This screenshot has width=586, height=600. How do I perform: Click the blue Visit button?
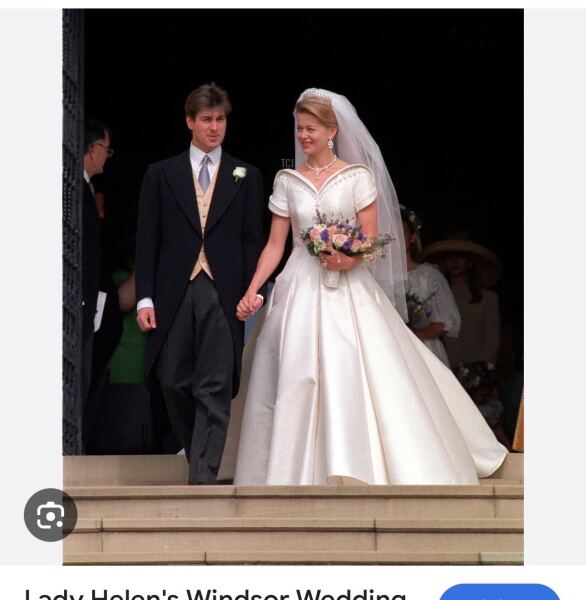click(498, 592)
